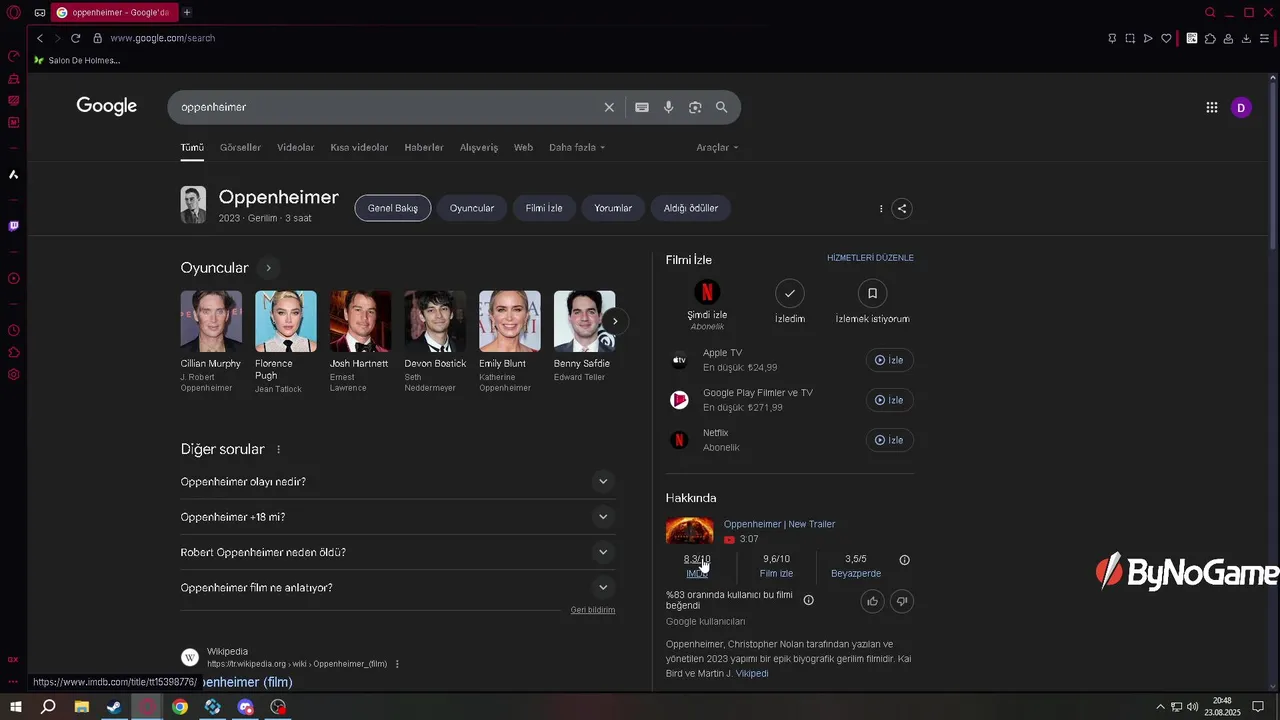1280x720 pixels.
Task: Open Steam from the taskbar
Action: [114, 707]
